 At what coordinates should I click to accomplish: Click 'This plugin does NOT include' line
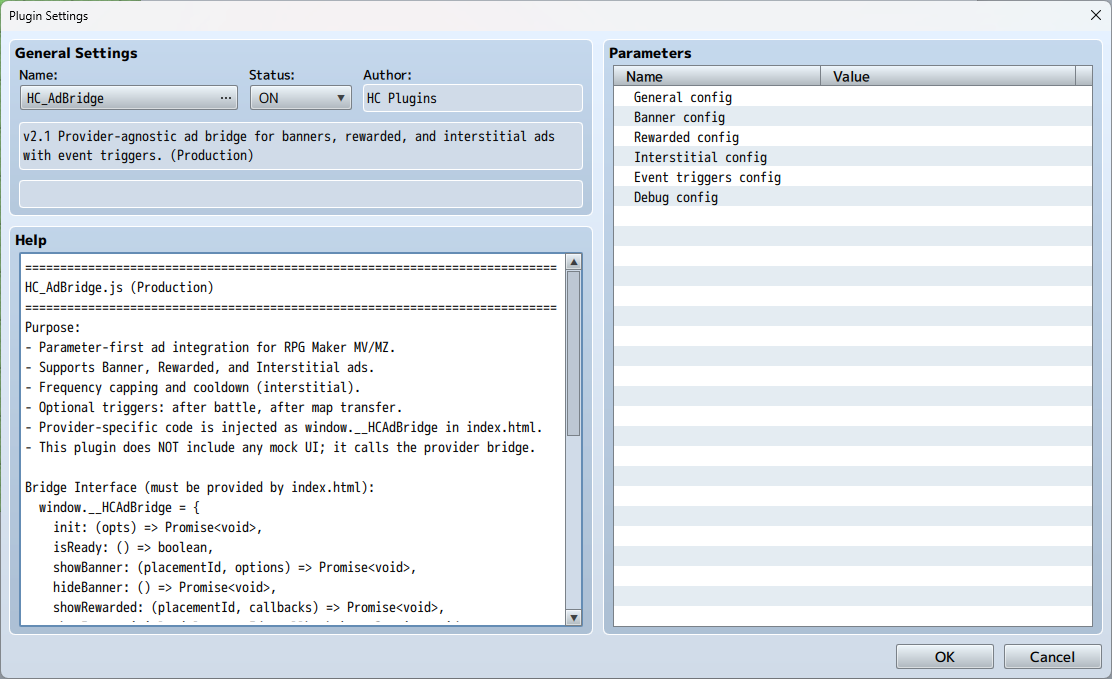[280, 448]
